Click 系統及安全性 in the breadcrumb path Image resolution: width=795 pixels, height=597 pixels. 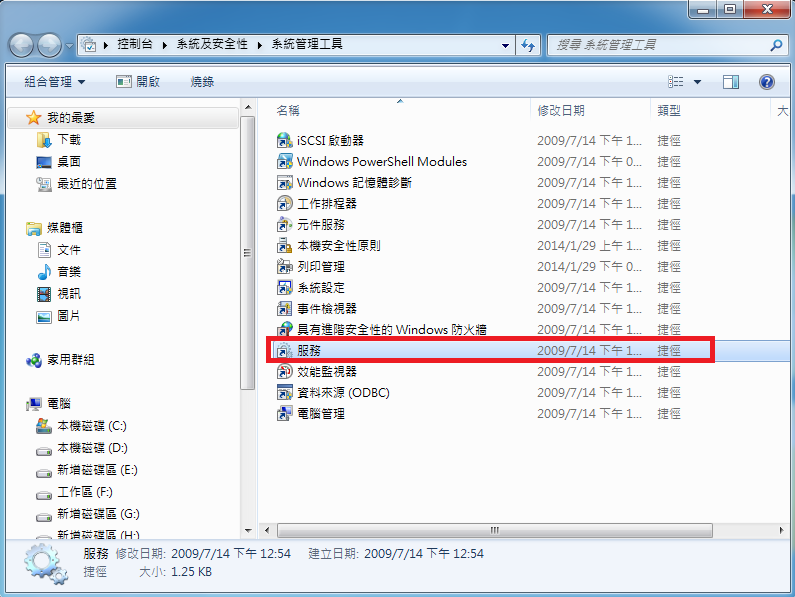tap(212, 45)
